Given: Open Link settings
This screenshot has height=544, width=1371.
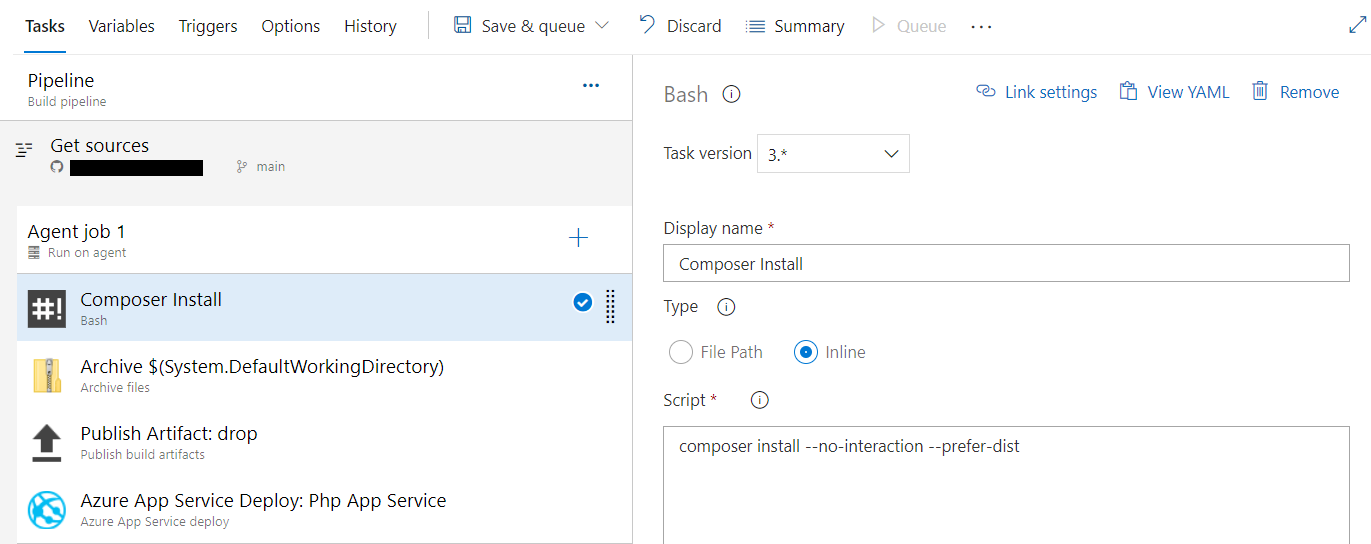Looking at the screenshot, I should coord(1037,92).
